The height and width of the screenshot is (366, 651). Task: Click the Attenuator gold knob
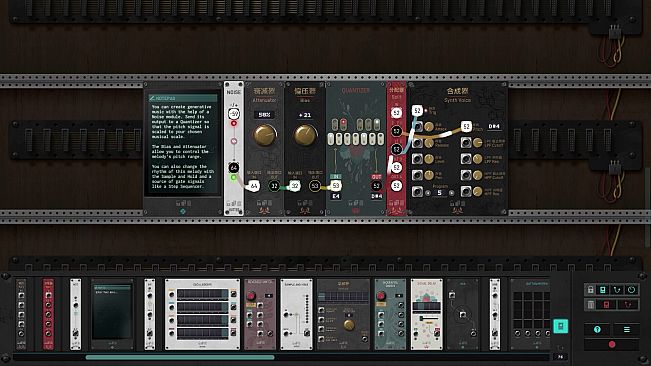(264, 135)
